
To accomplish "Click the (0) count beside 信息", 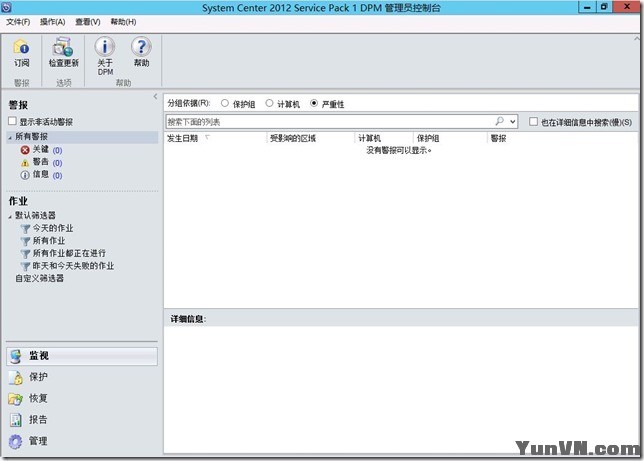I will (58, 176).
